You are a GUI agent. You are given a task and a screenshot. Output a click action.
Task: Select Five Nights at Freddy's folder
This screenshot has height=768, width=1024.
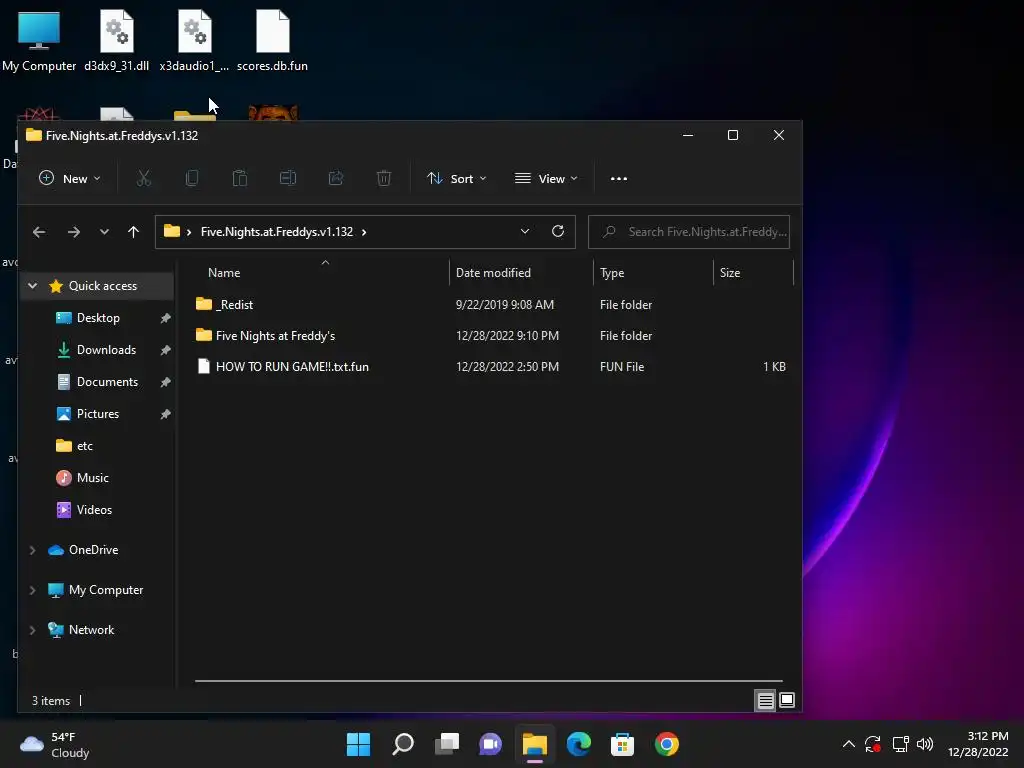(x=492, y=336)
